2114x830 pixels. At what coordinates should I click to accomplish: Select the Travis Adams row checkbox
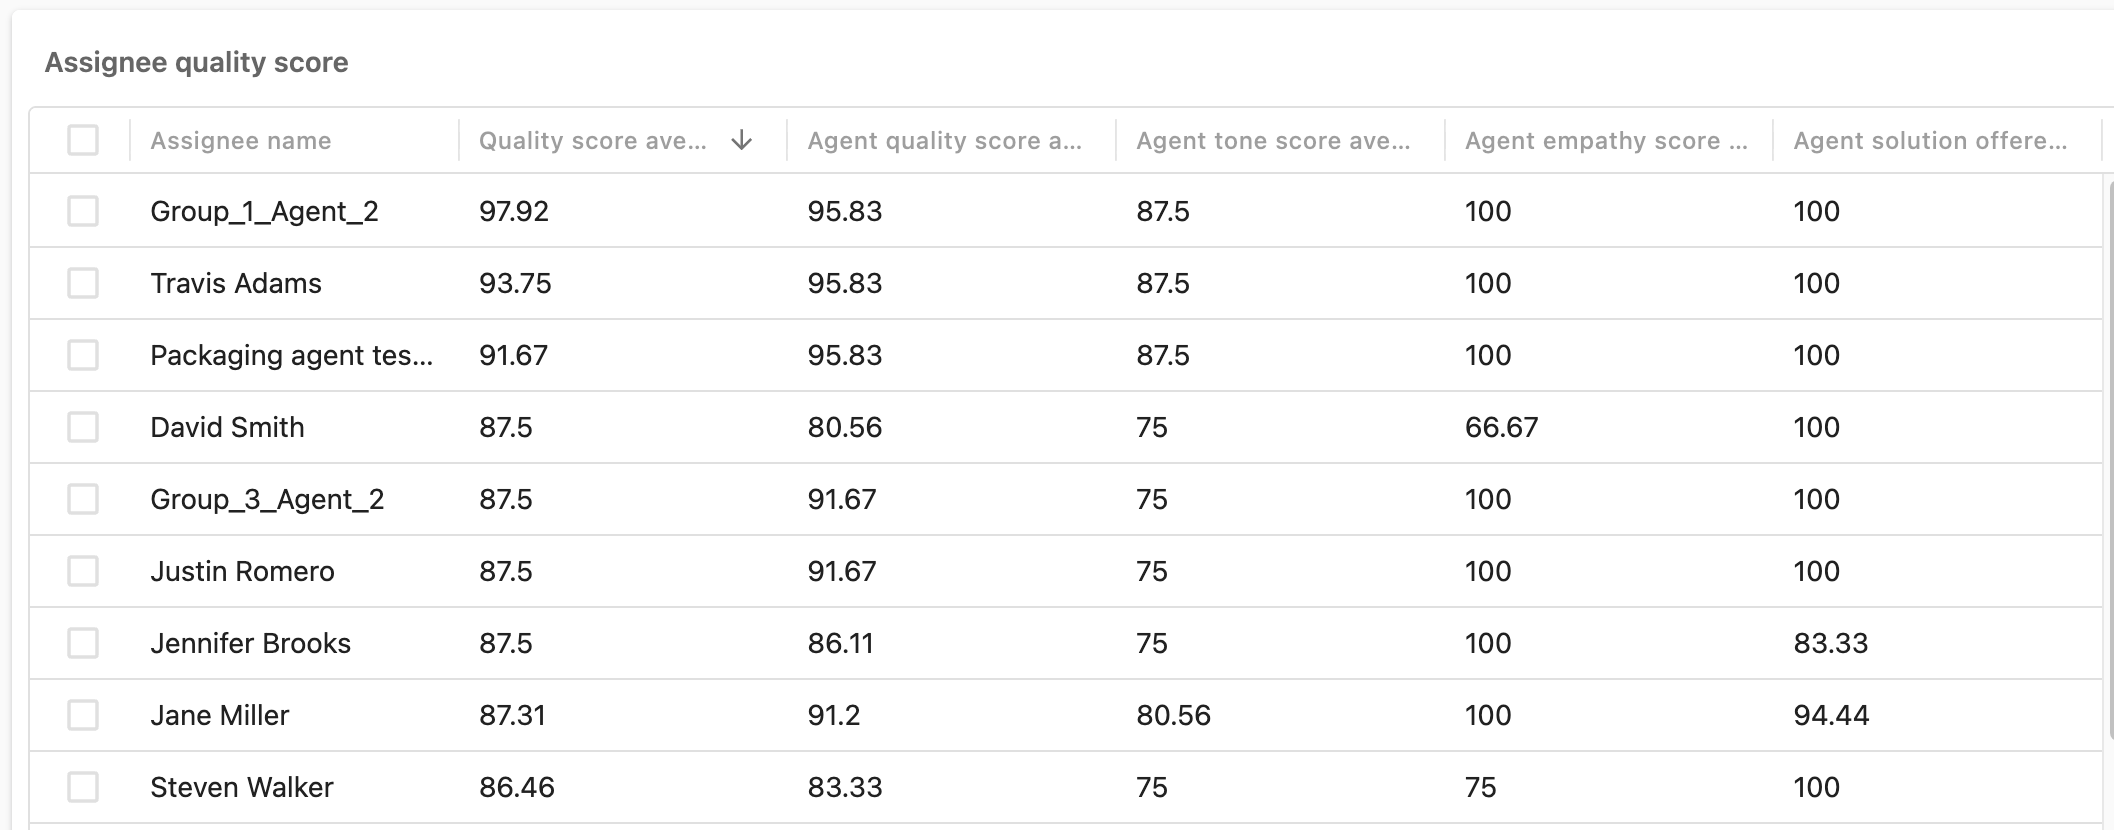(x=83, y=283)
